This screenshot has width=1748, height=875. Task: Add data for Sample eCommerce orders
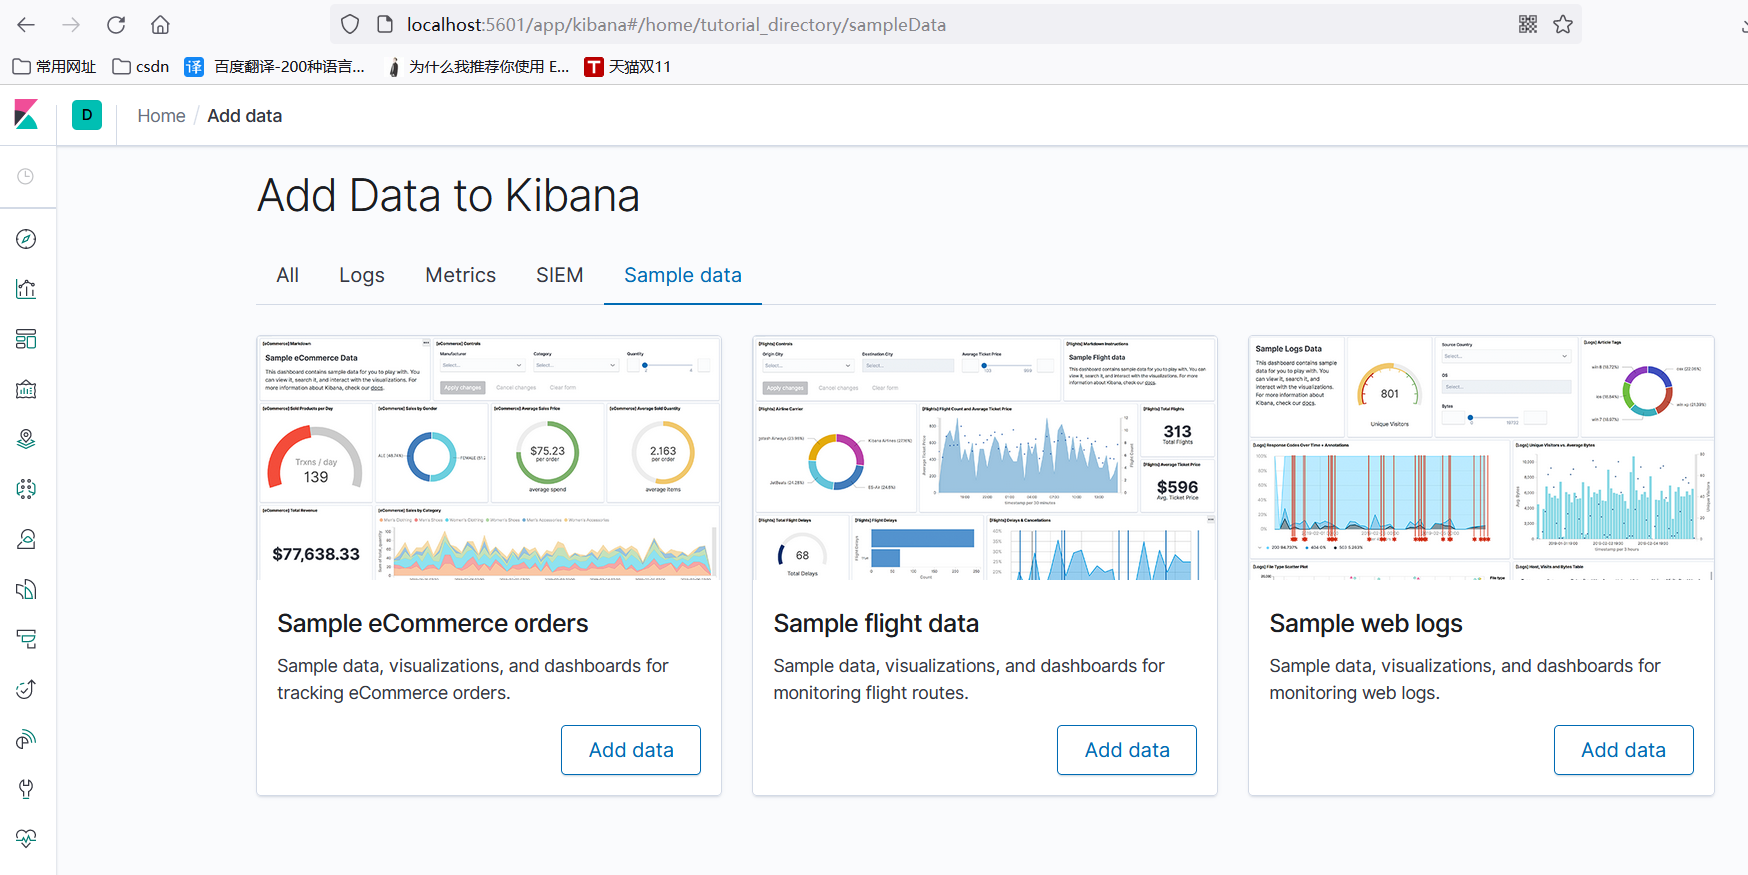(x=631, y=750)
